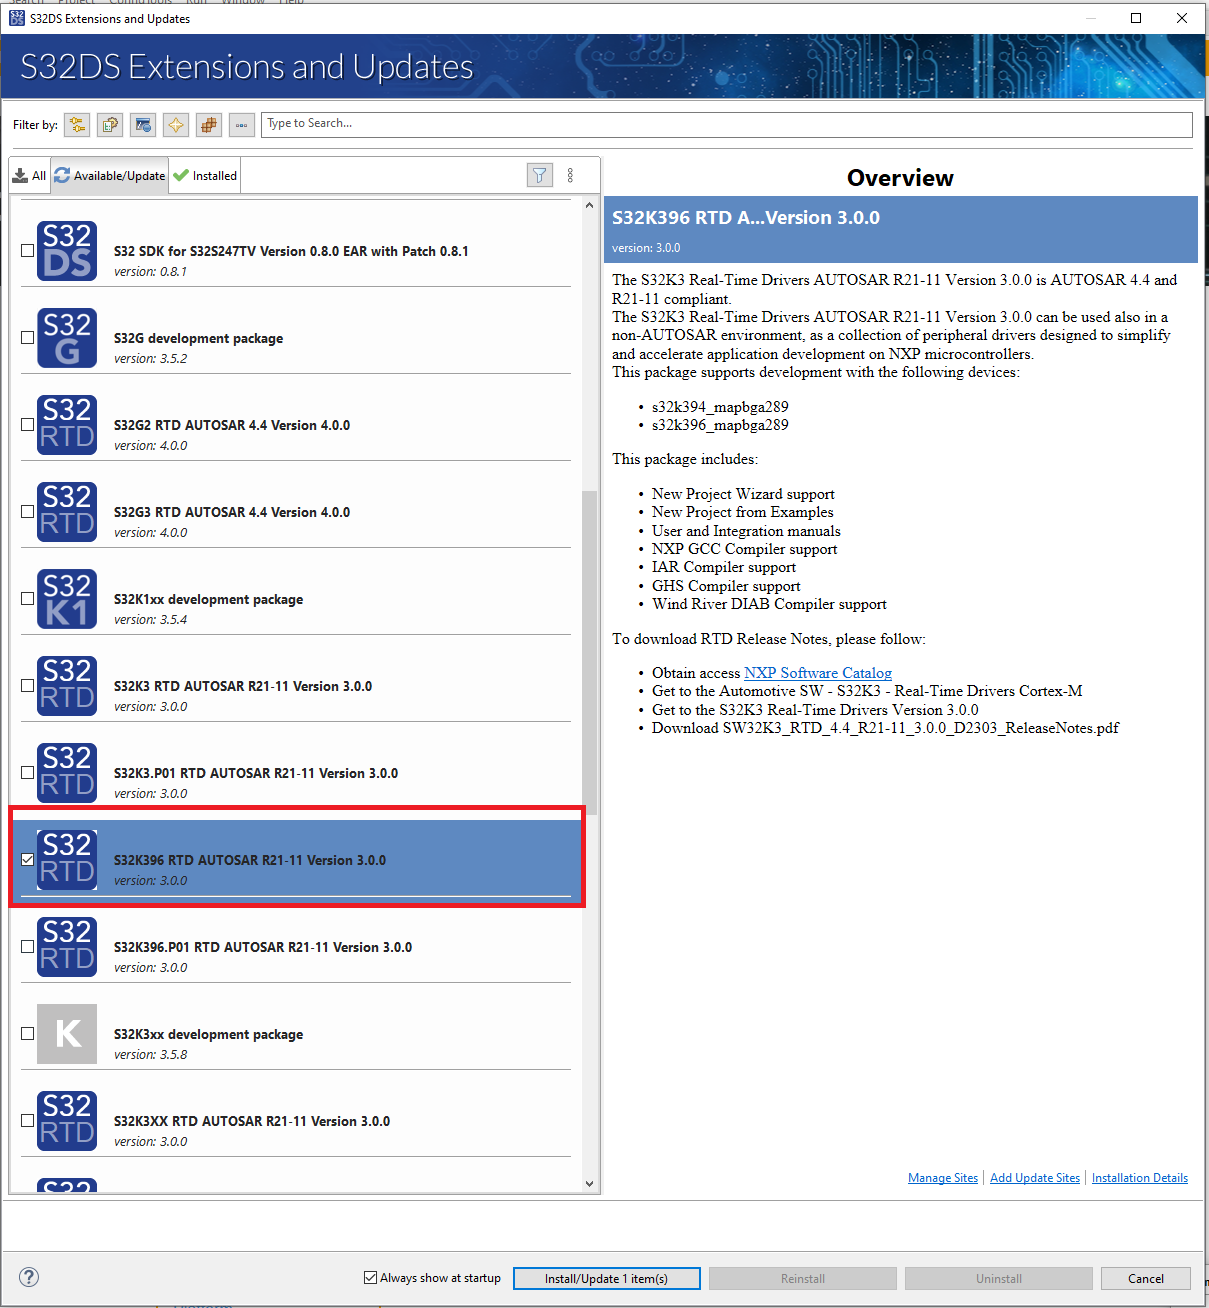The height and width of the screenshot is (1308, 1209).
Task: Open the vertical dots view menu
Action: 570,176
